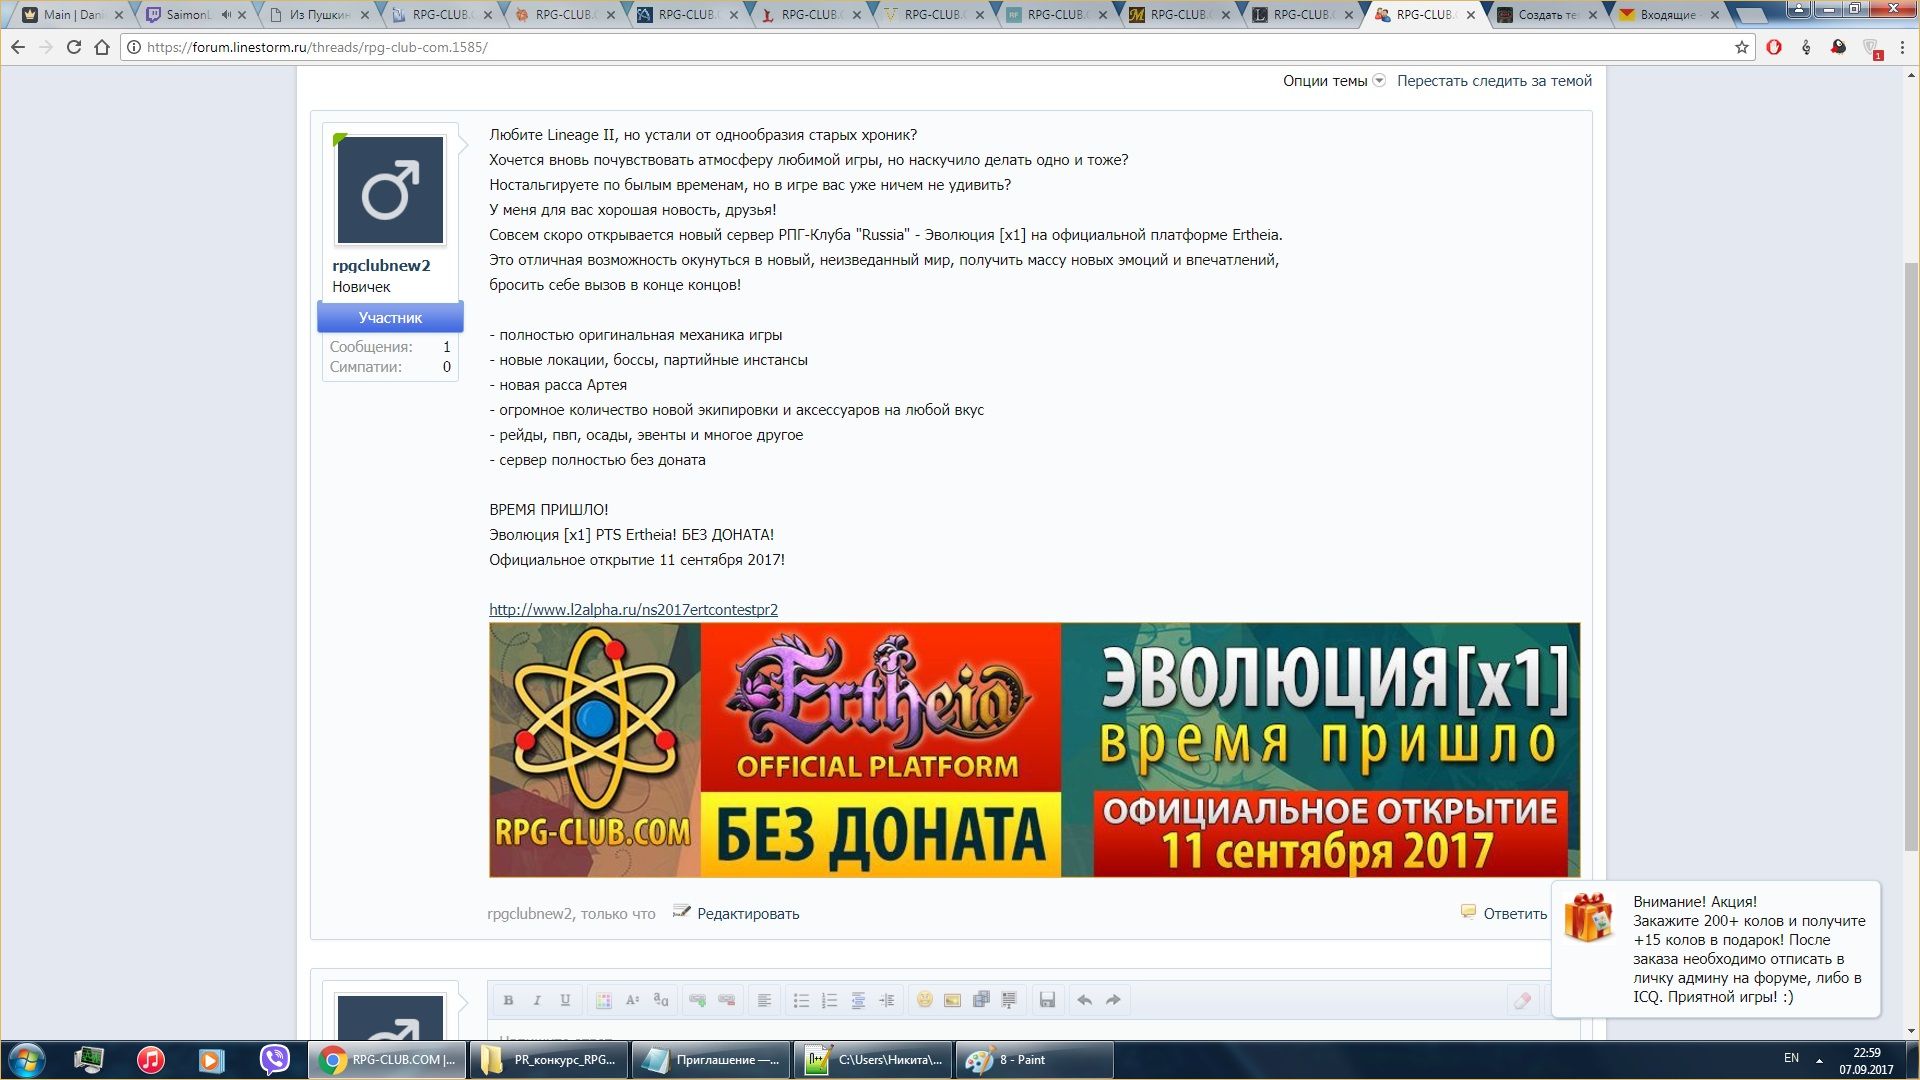Open the smilies panel
This screenshot has width=1920, height=1080.
(924, 1000)
